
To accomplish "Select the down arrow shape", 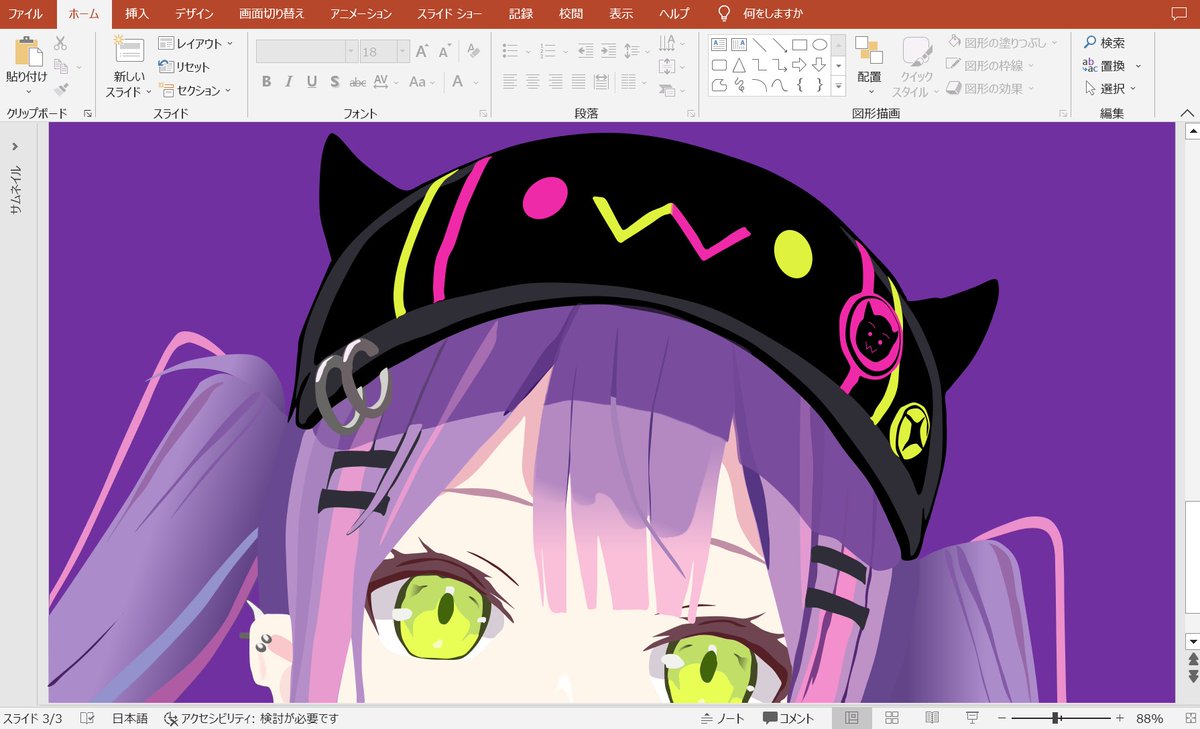I will pos(819,65).
